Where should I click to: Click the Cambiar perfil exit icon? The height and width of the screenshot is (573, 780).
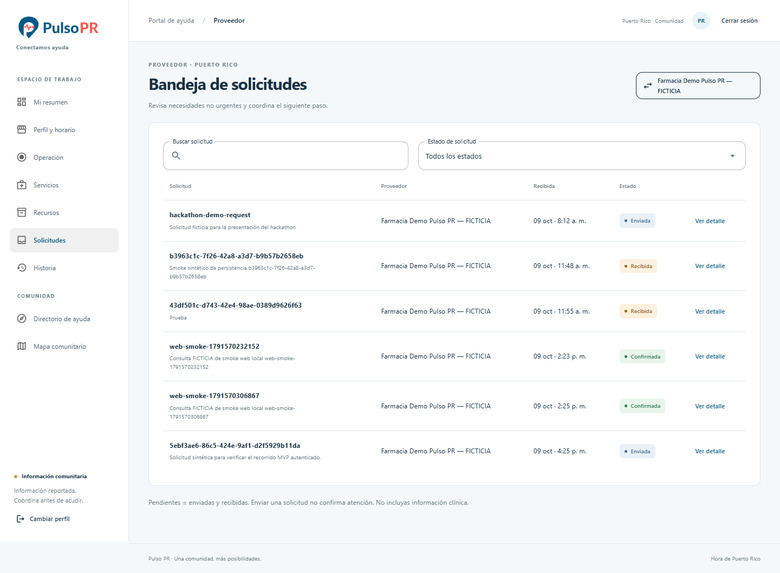tap(20, 519)
